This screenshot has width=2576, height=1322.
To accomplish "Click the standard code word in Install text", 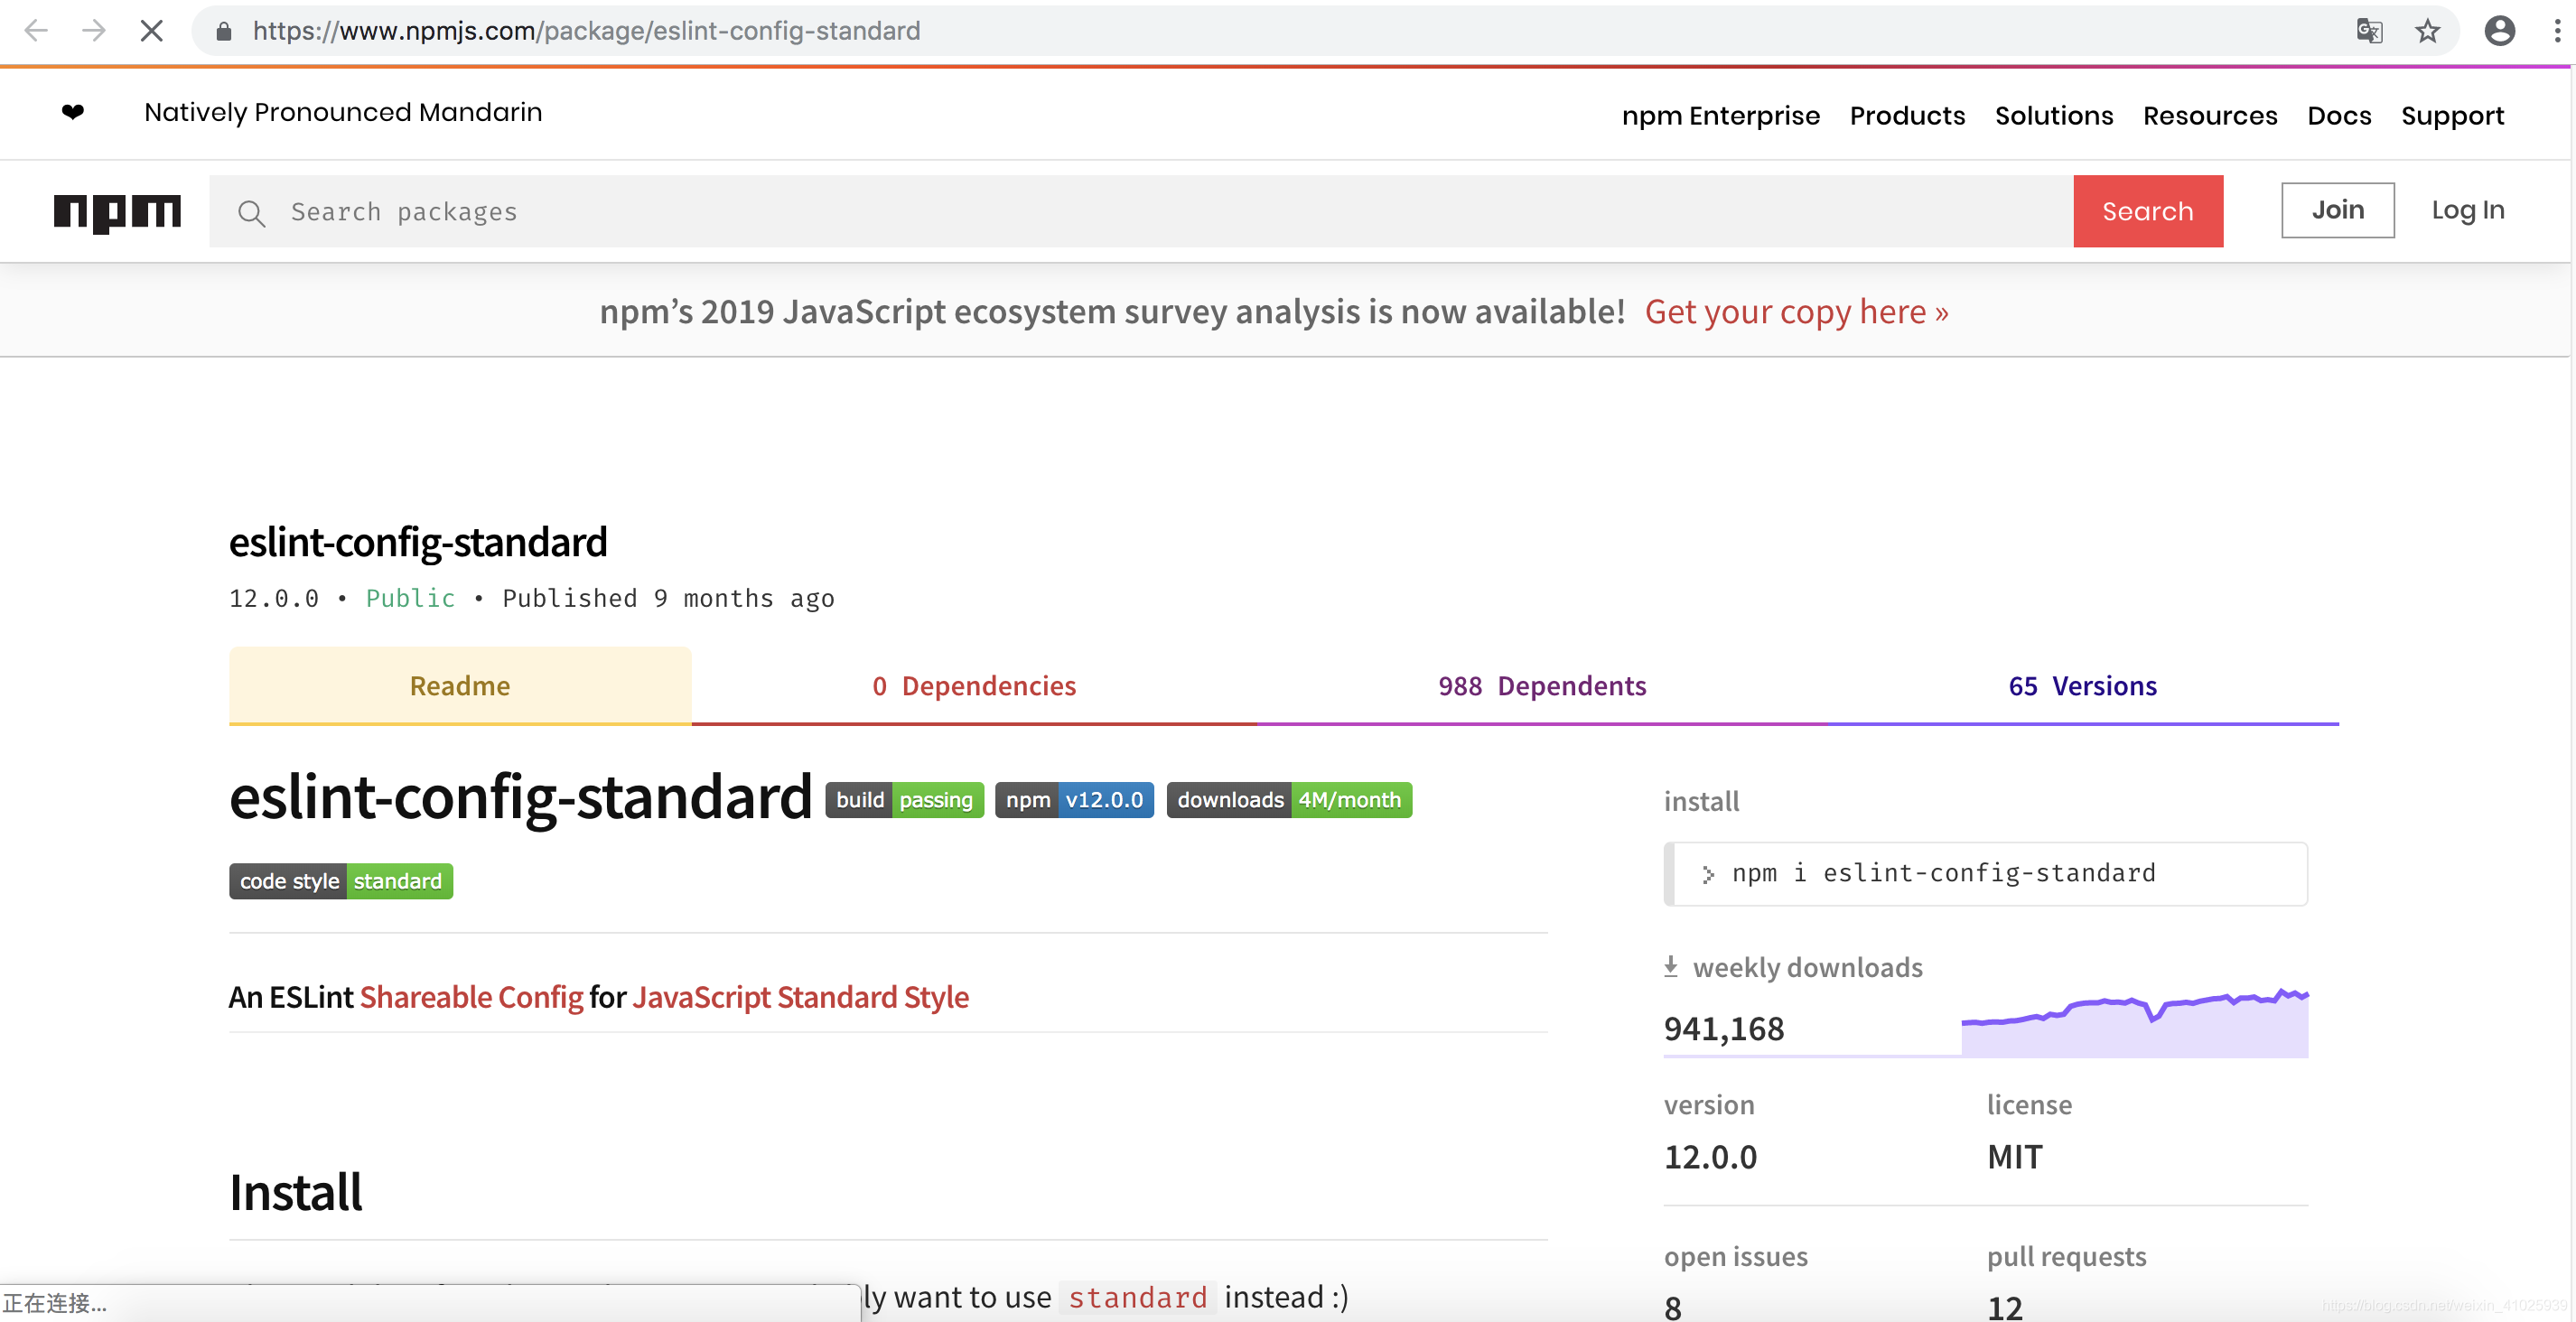I will pyautogui.click(x=1138, y=1297).
